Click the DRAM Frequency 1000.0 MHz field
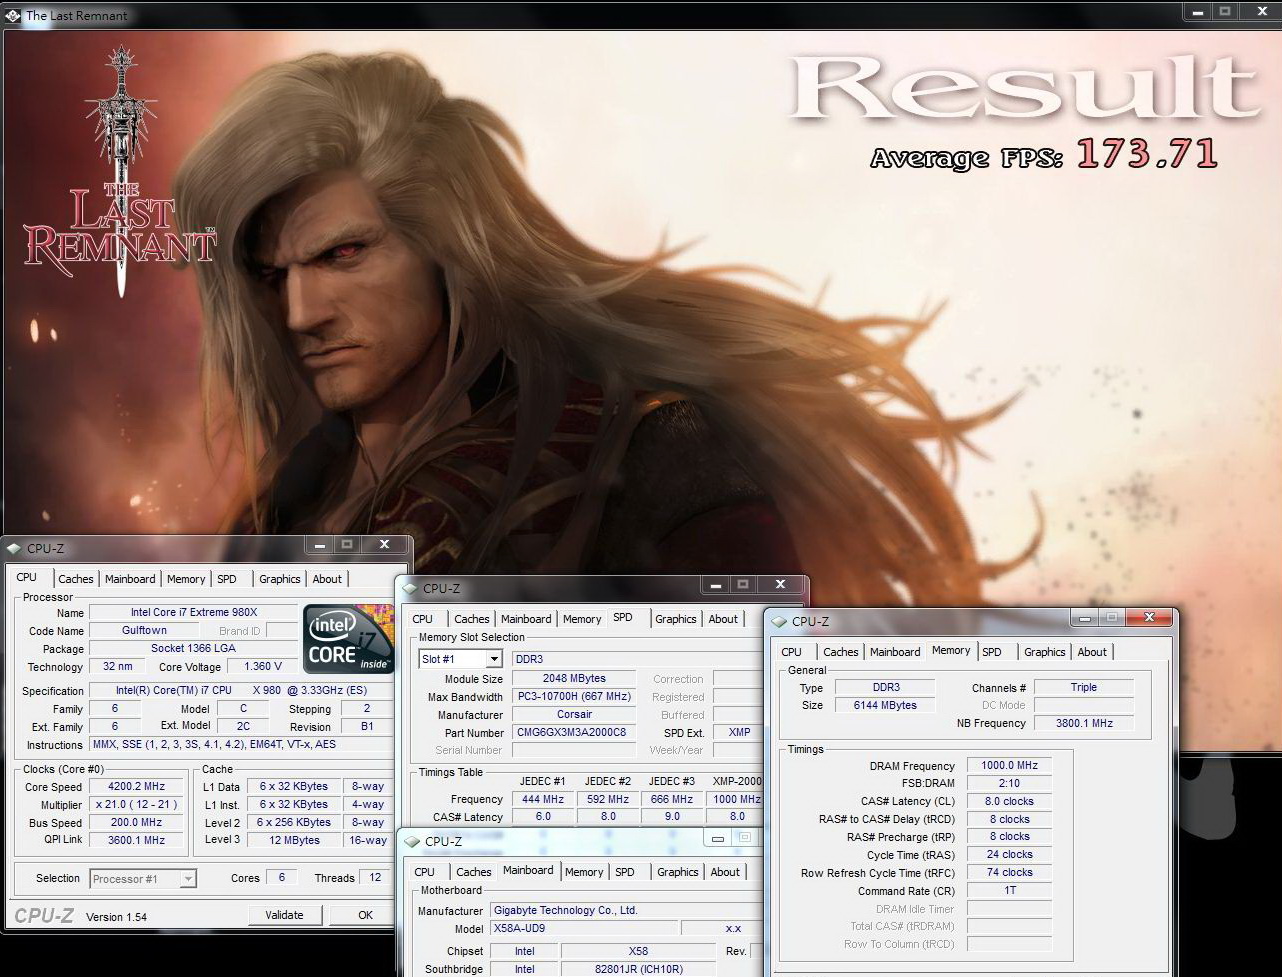This screenshot has height=977, width=1282. [1009, 766]
